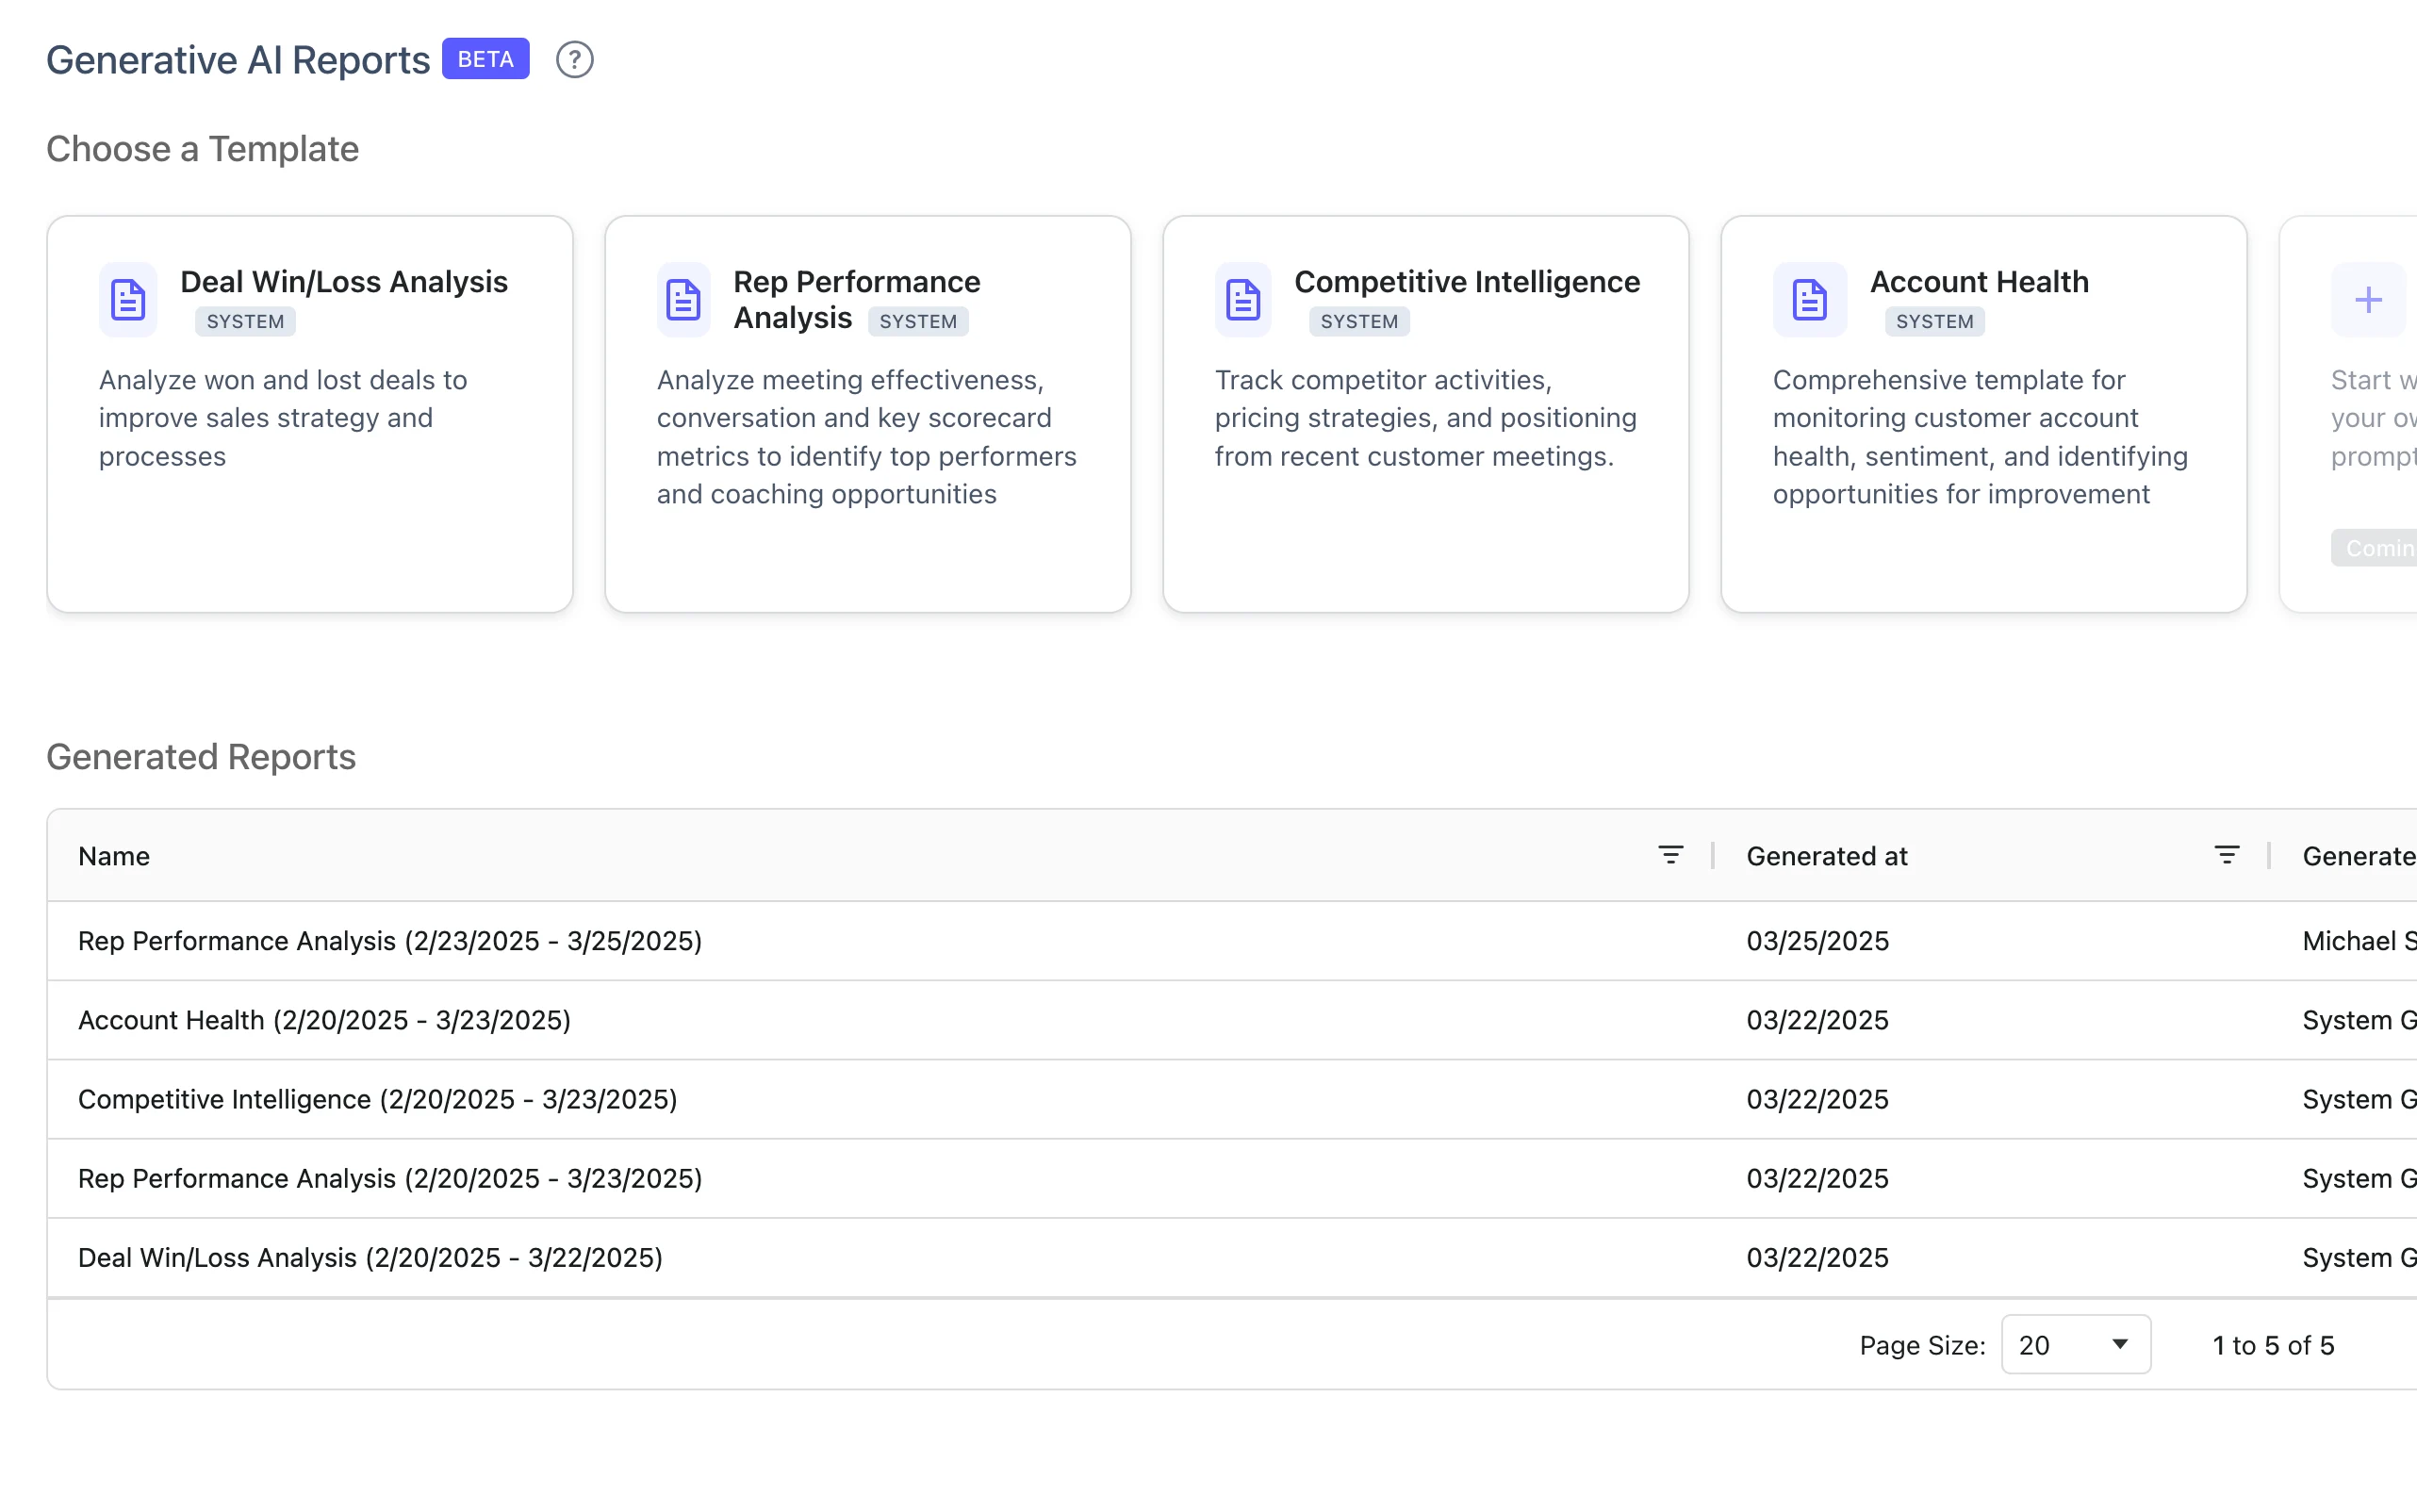The image size is (2417, 1512).
Task: Click the Generated Reports section heading
Action: tap(201, 757)
